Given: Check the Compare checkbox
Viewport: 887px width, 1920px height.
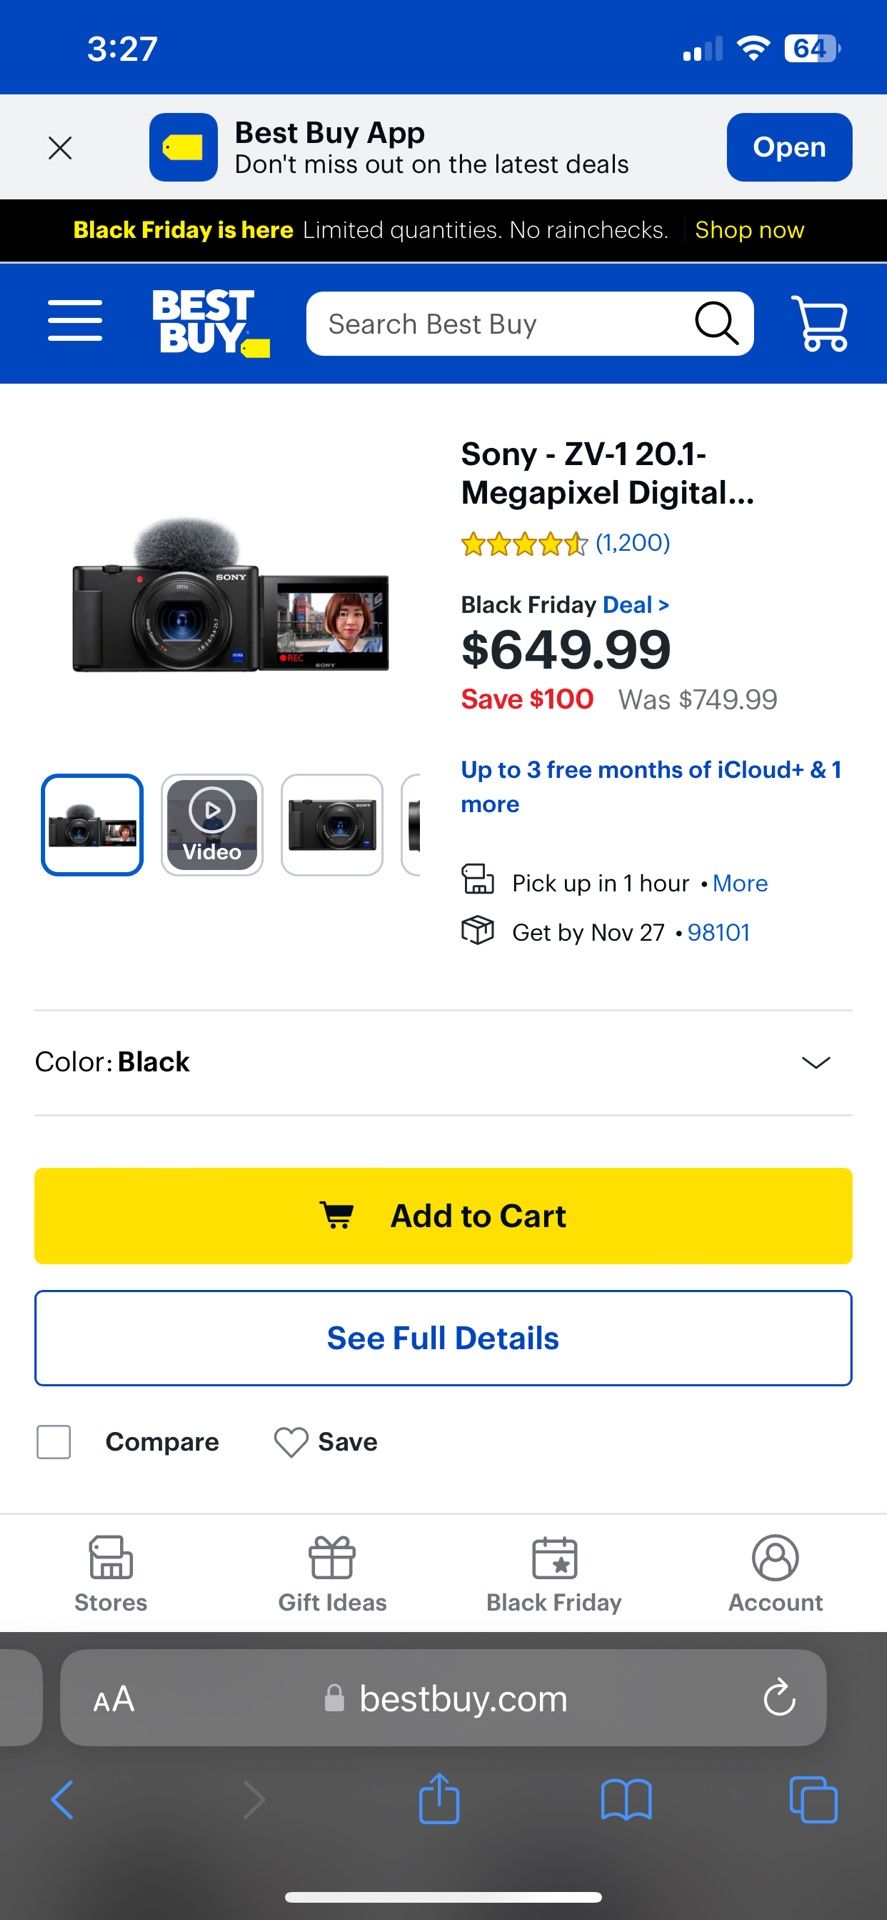Looking at the screenshot, I should coord(54,1442).
